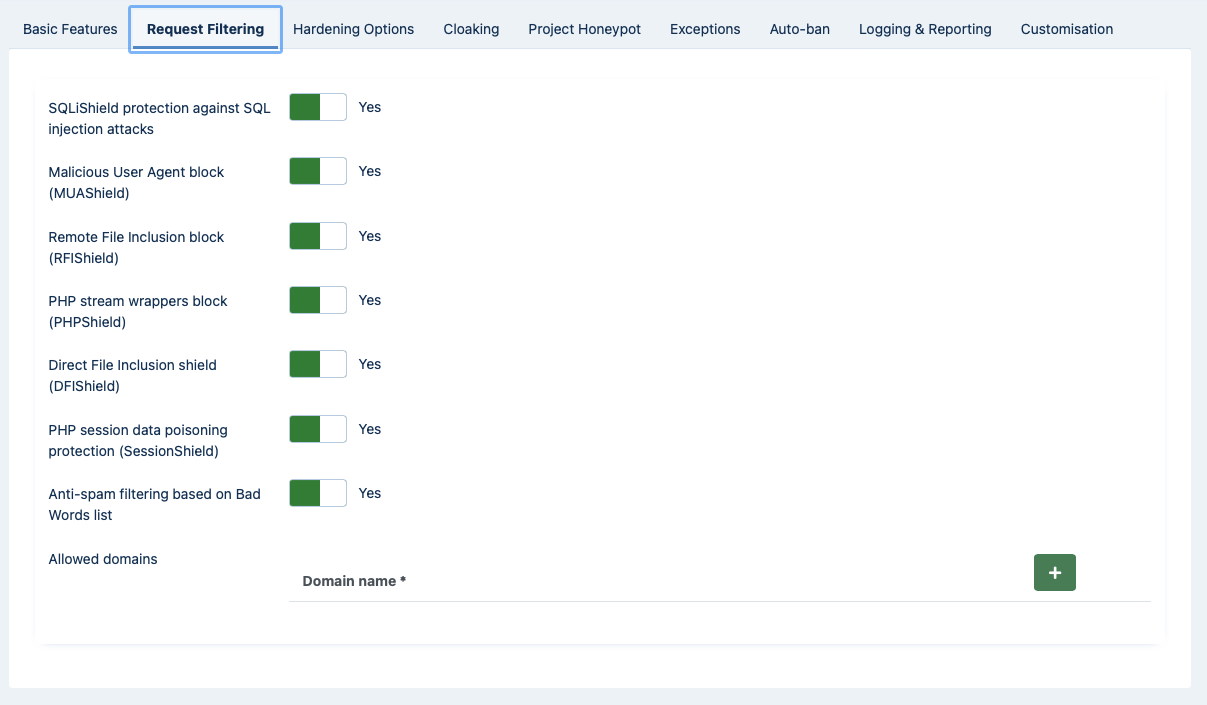Image resolution: width=1207 pixels, height=705 pixels.
Task: Switch to Hardening Options tab
Action: tap(353, 29)
